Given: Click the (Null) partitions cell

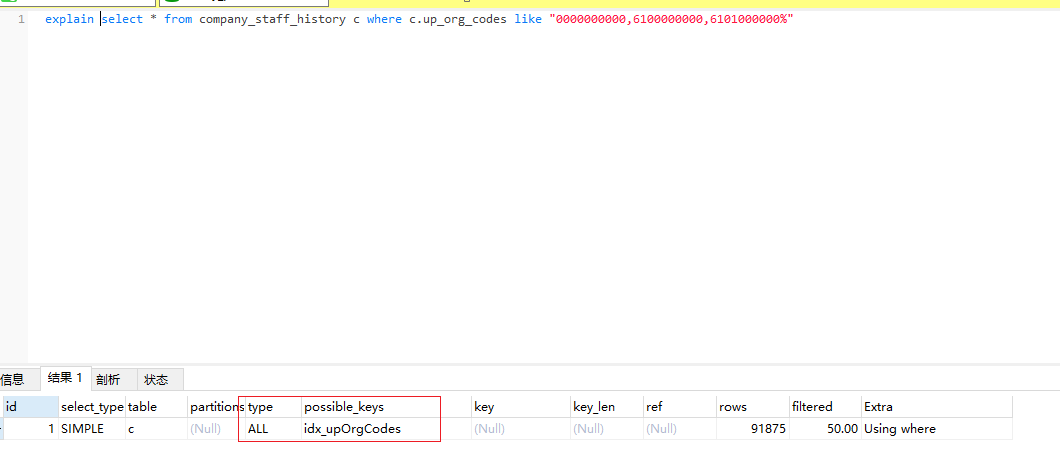Looking at the screenshot, I should pos(216,429).
